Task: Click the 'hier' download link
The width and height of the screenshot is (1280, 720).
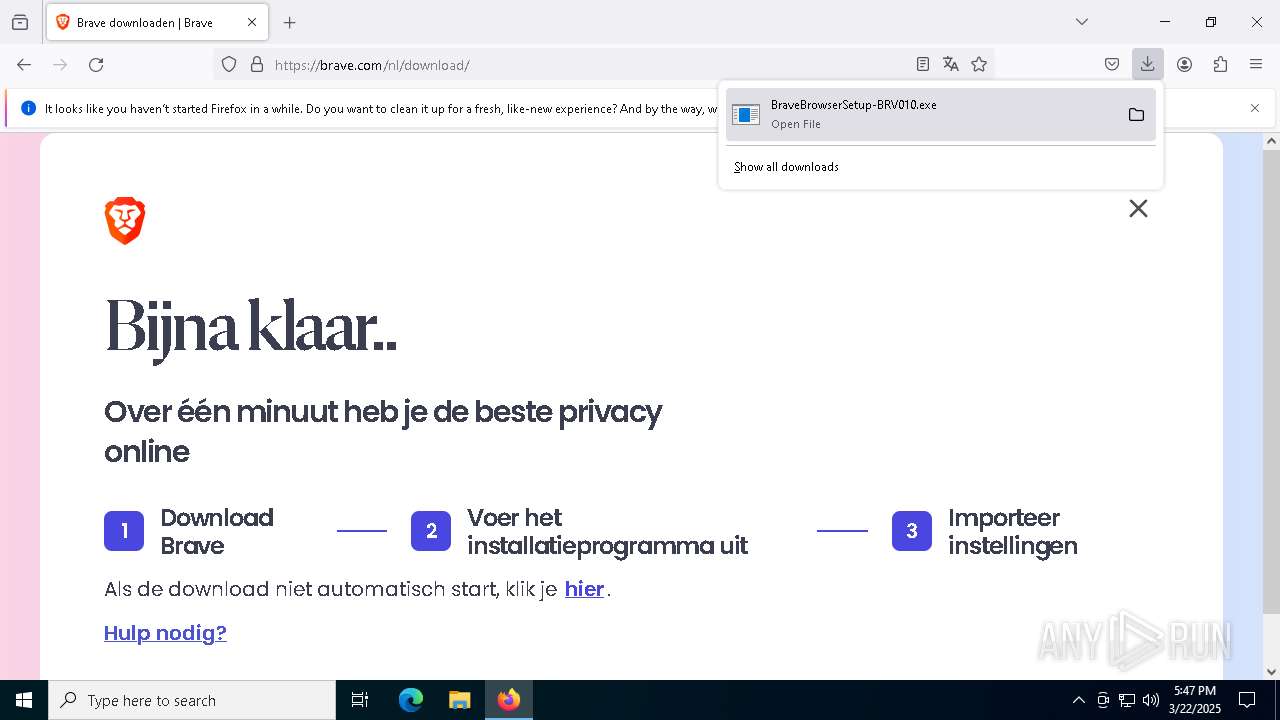Action: [x=584, y=589]
